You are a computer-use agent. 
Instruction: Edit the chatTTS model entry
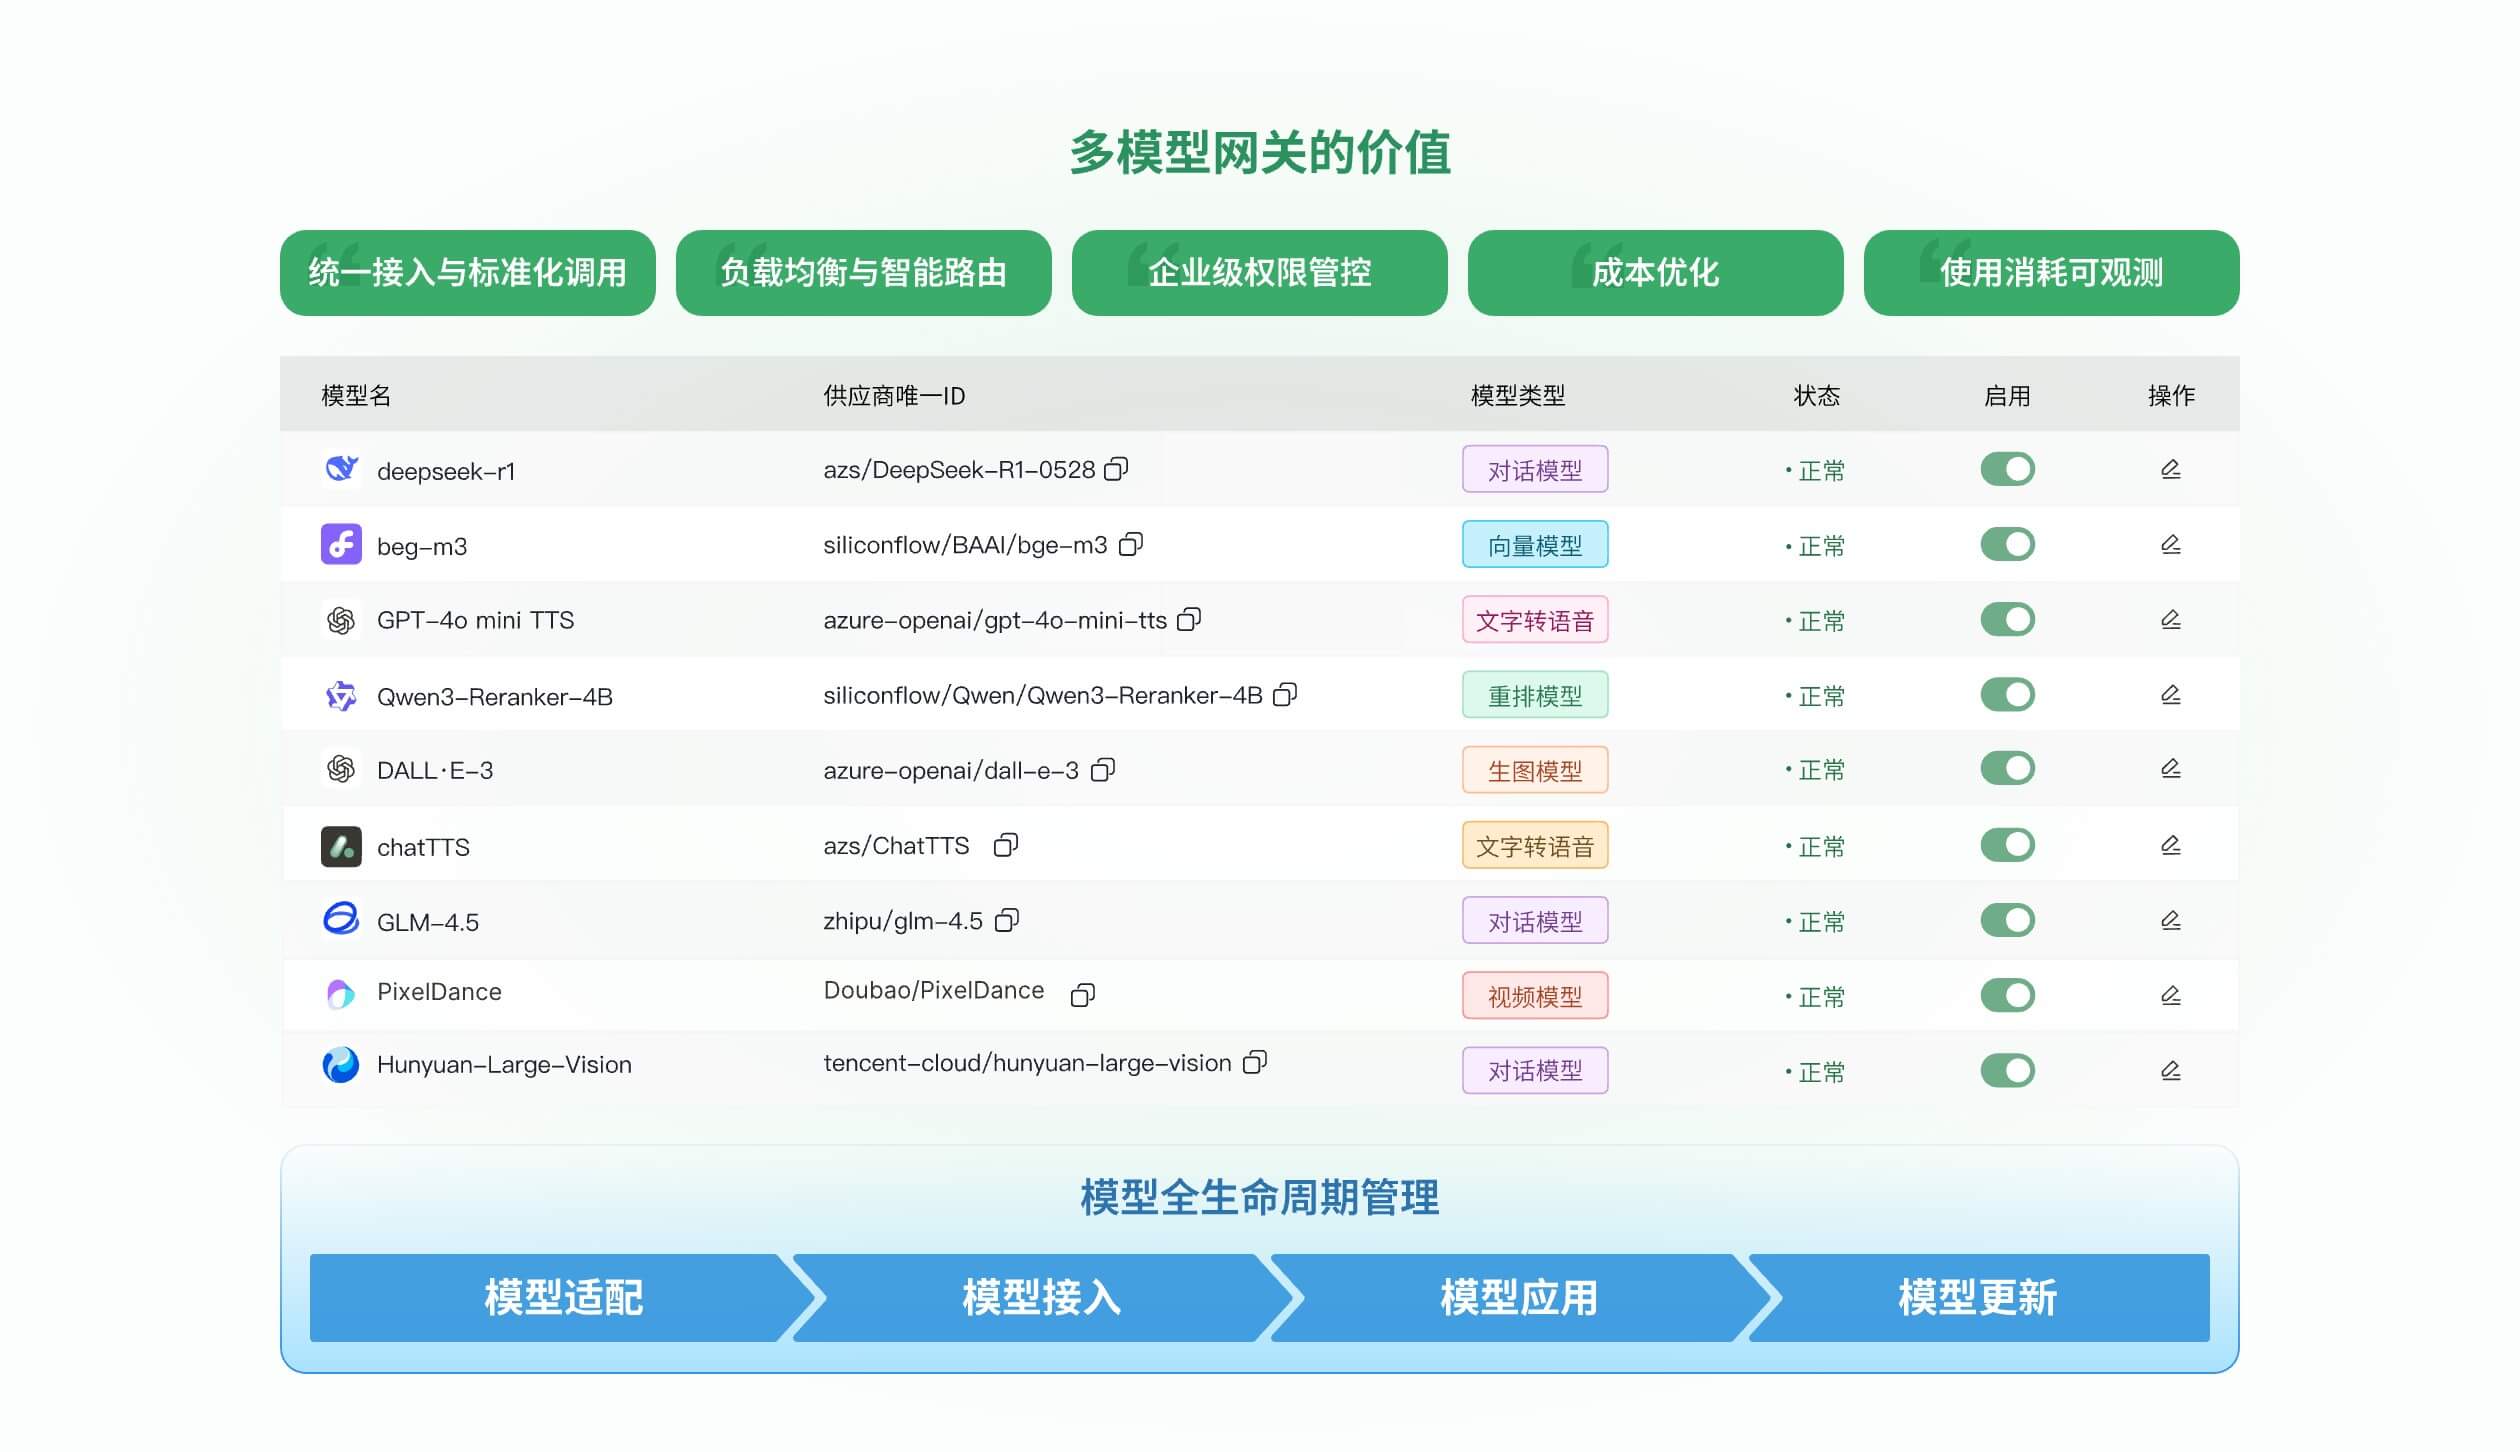pos(2170,845)
